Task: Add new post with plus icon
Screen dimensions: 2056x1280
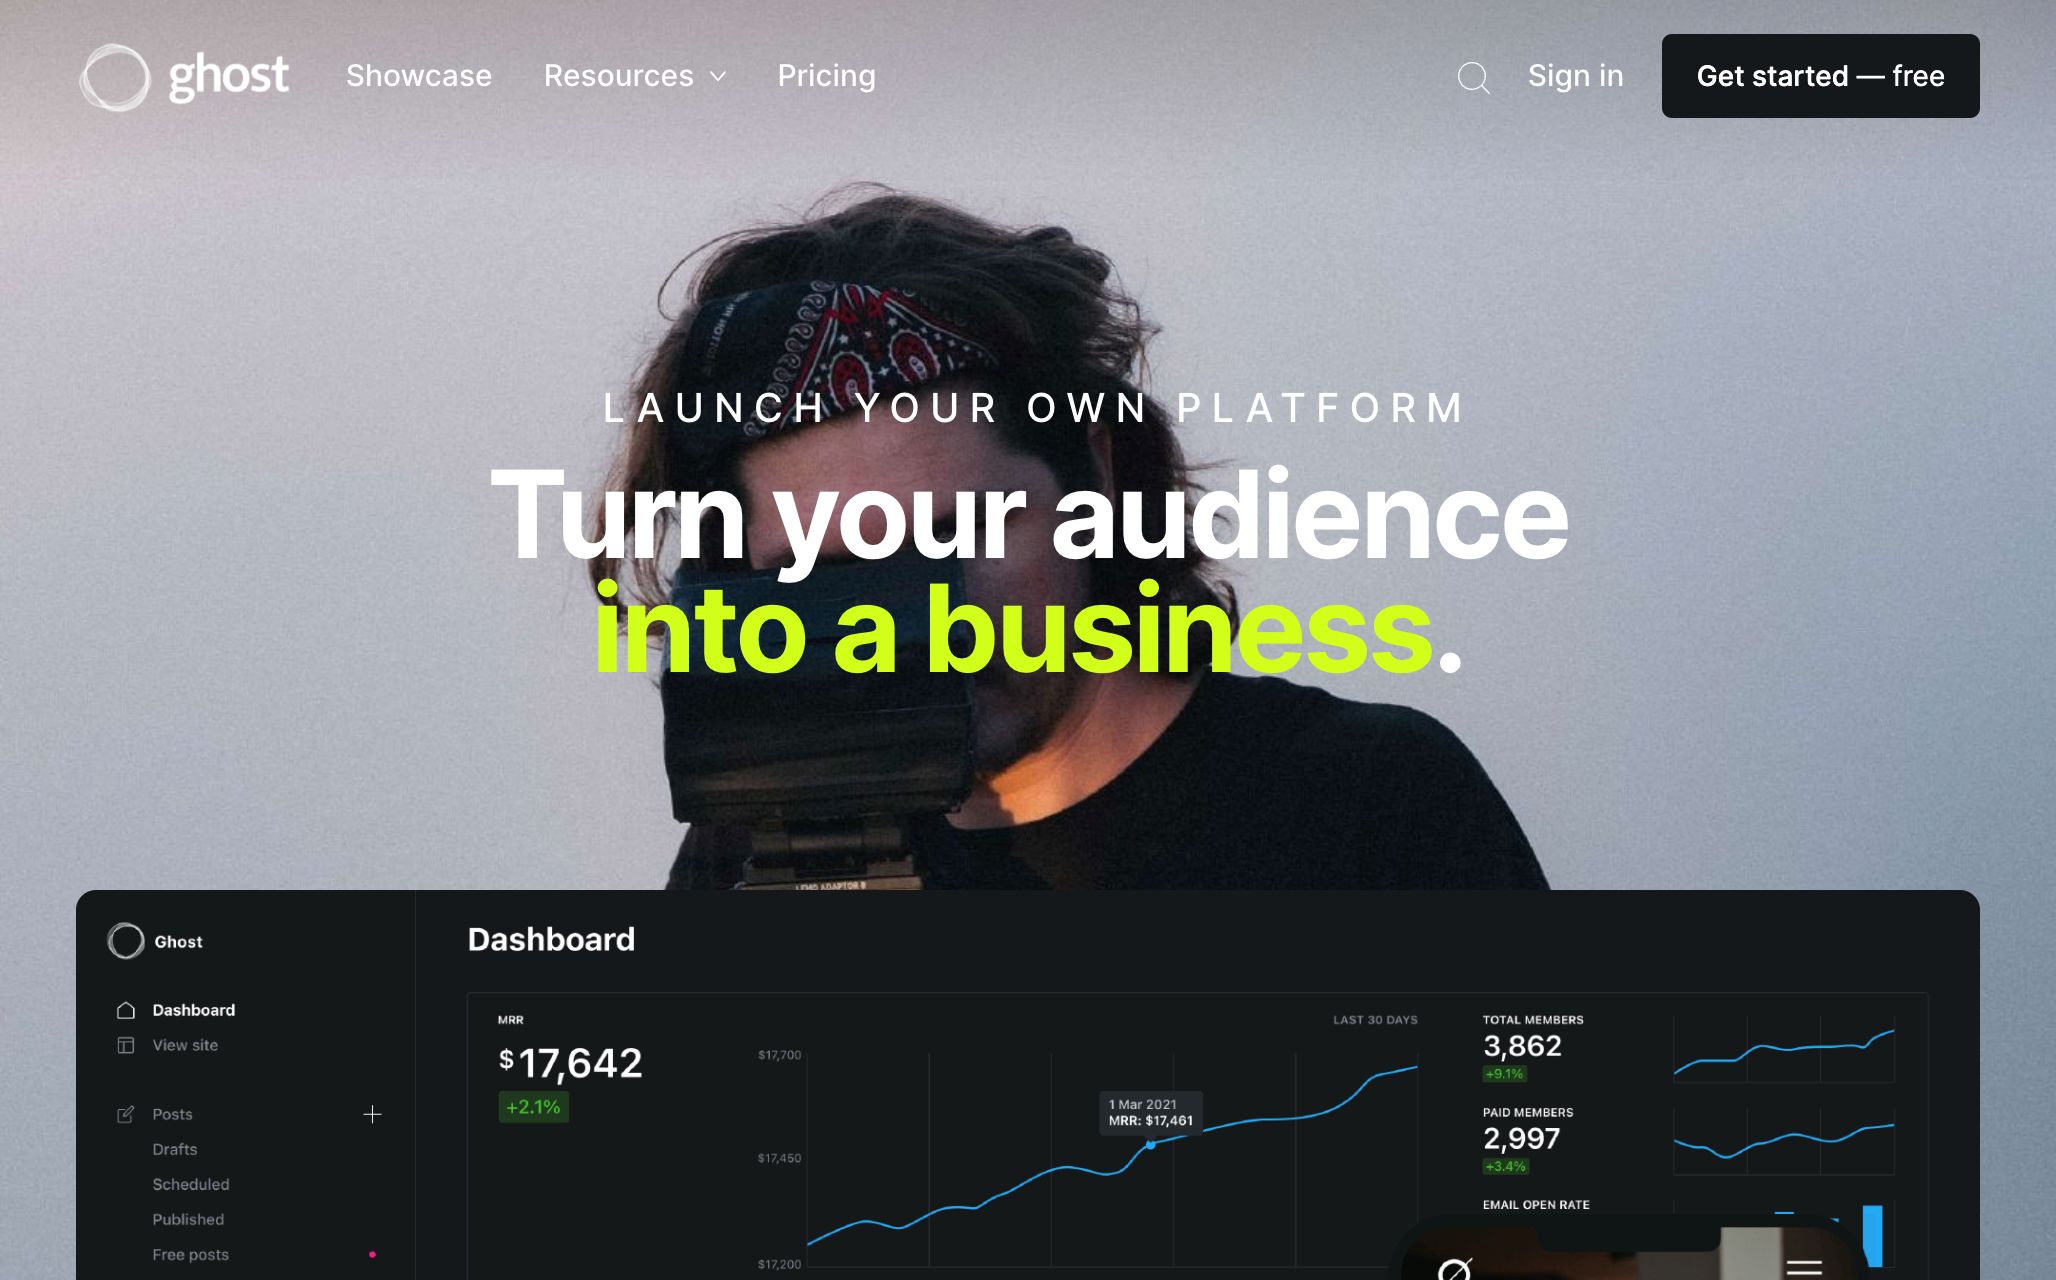Action: (372, 1114)
